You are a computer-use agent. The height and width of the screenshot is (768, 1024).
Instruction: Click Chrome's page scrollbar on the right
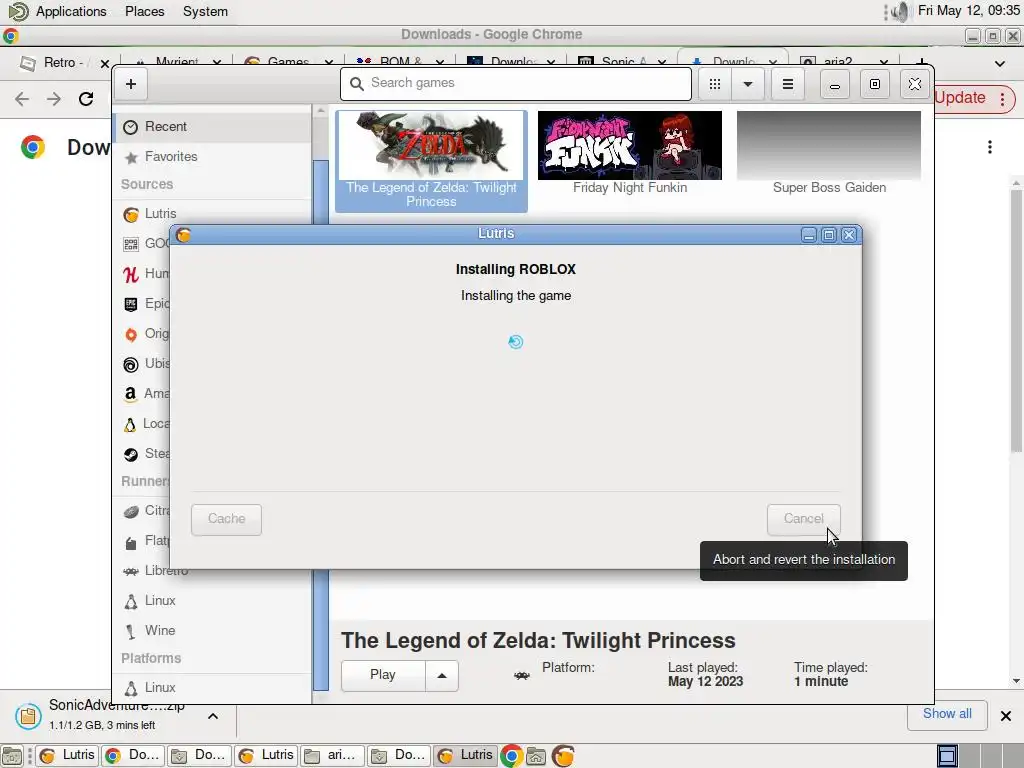1016,320
